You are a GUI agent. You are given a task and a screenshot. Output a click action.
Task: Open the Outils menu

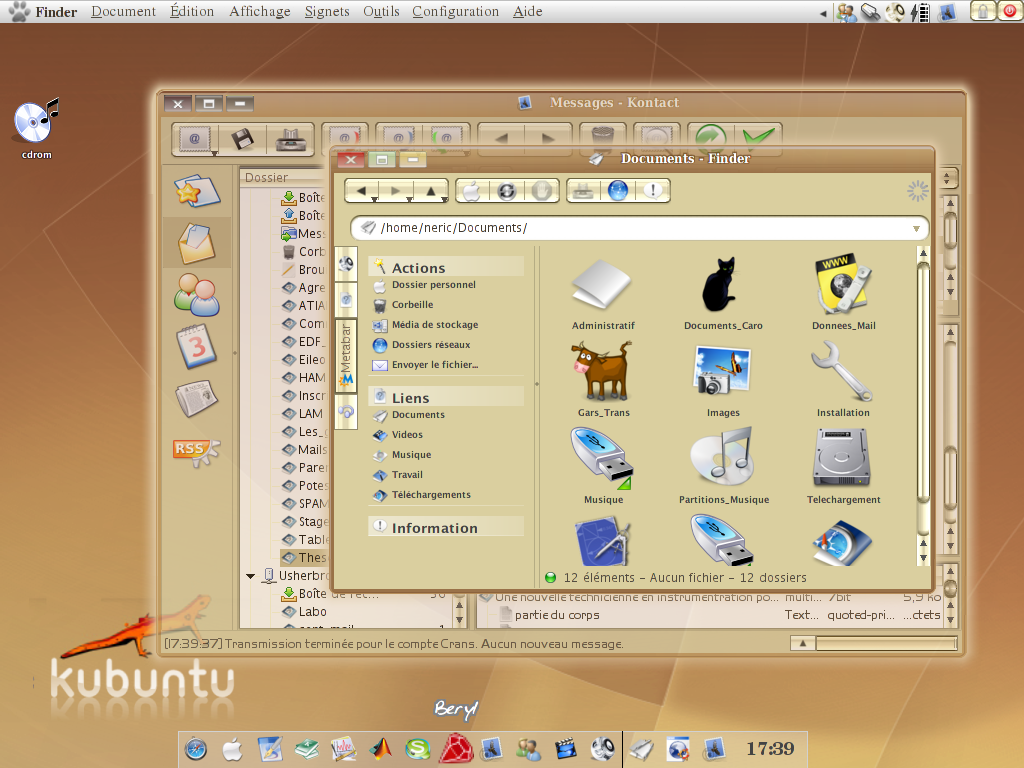click(x=381, y=11)
